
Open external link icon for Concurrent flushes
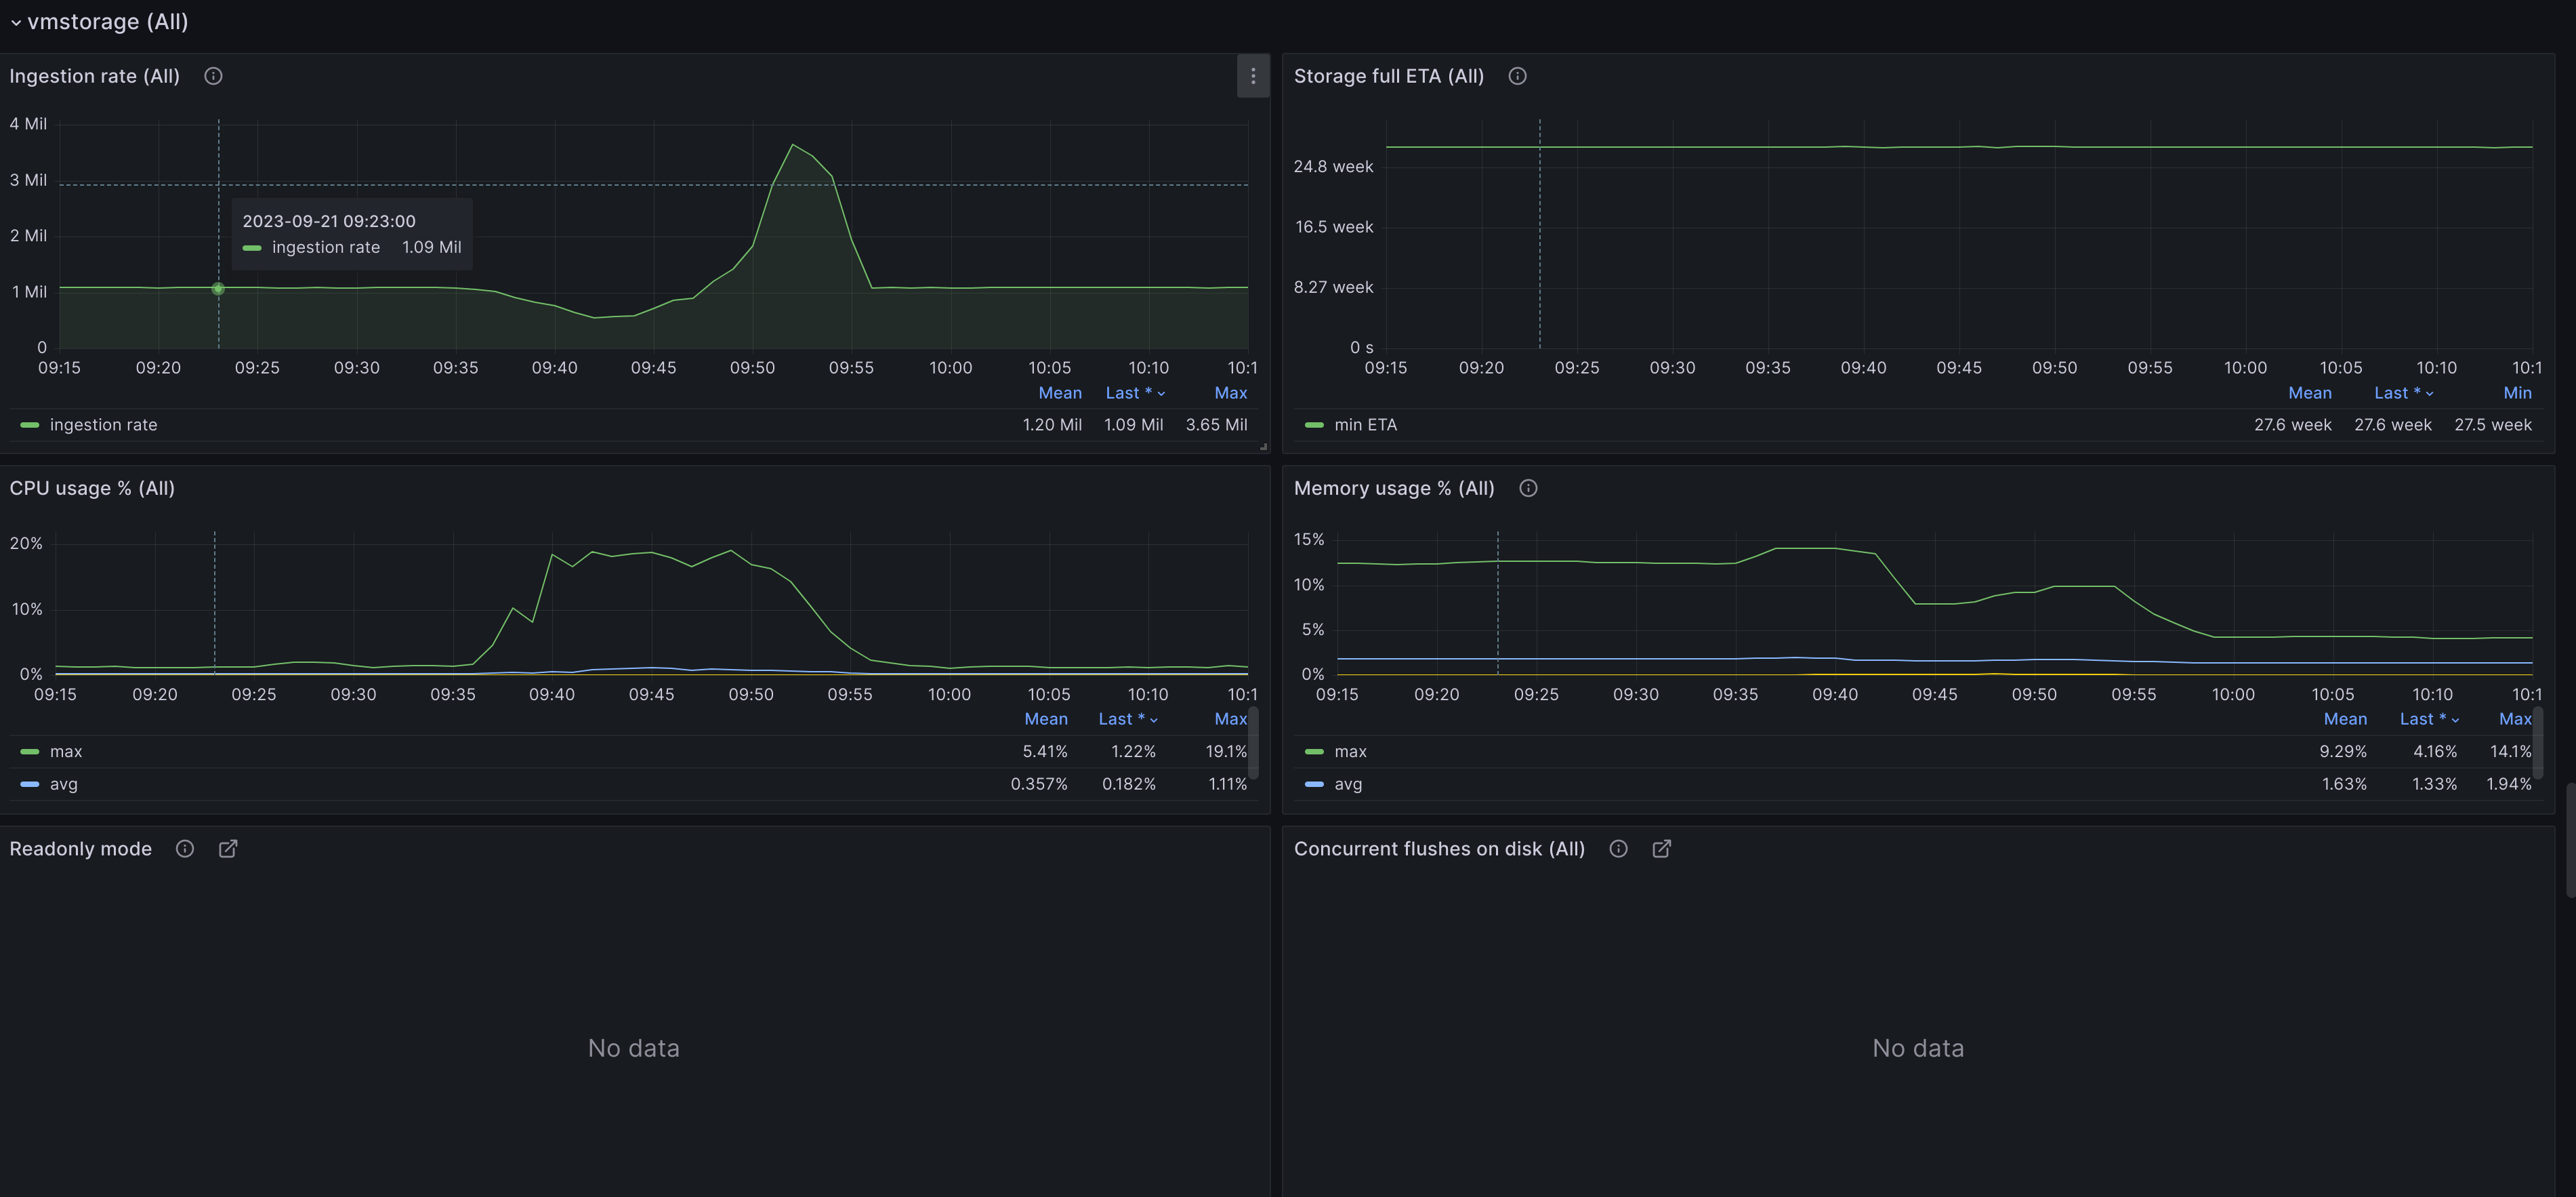(x=1661, y=848)
